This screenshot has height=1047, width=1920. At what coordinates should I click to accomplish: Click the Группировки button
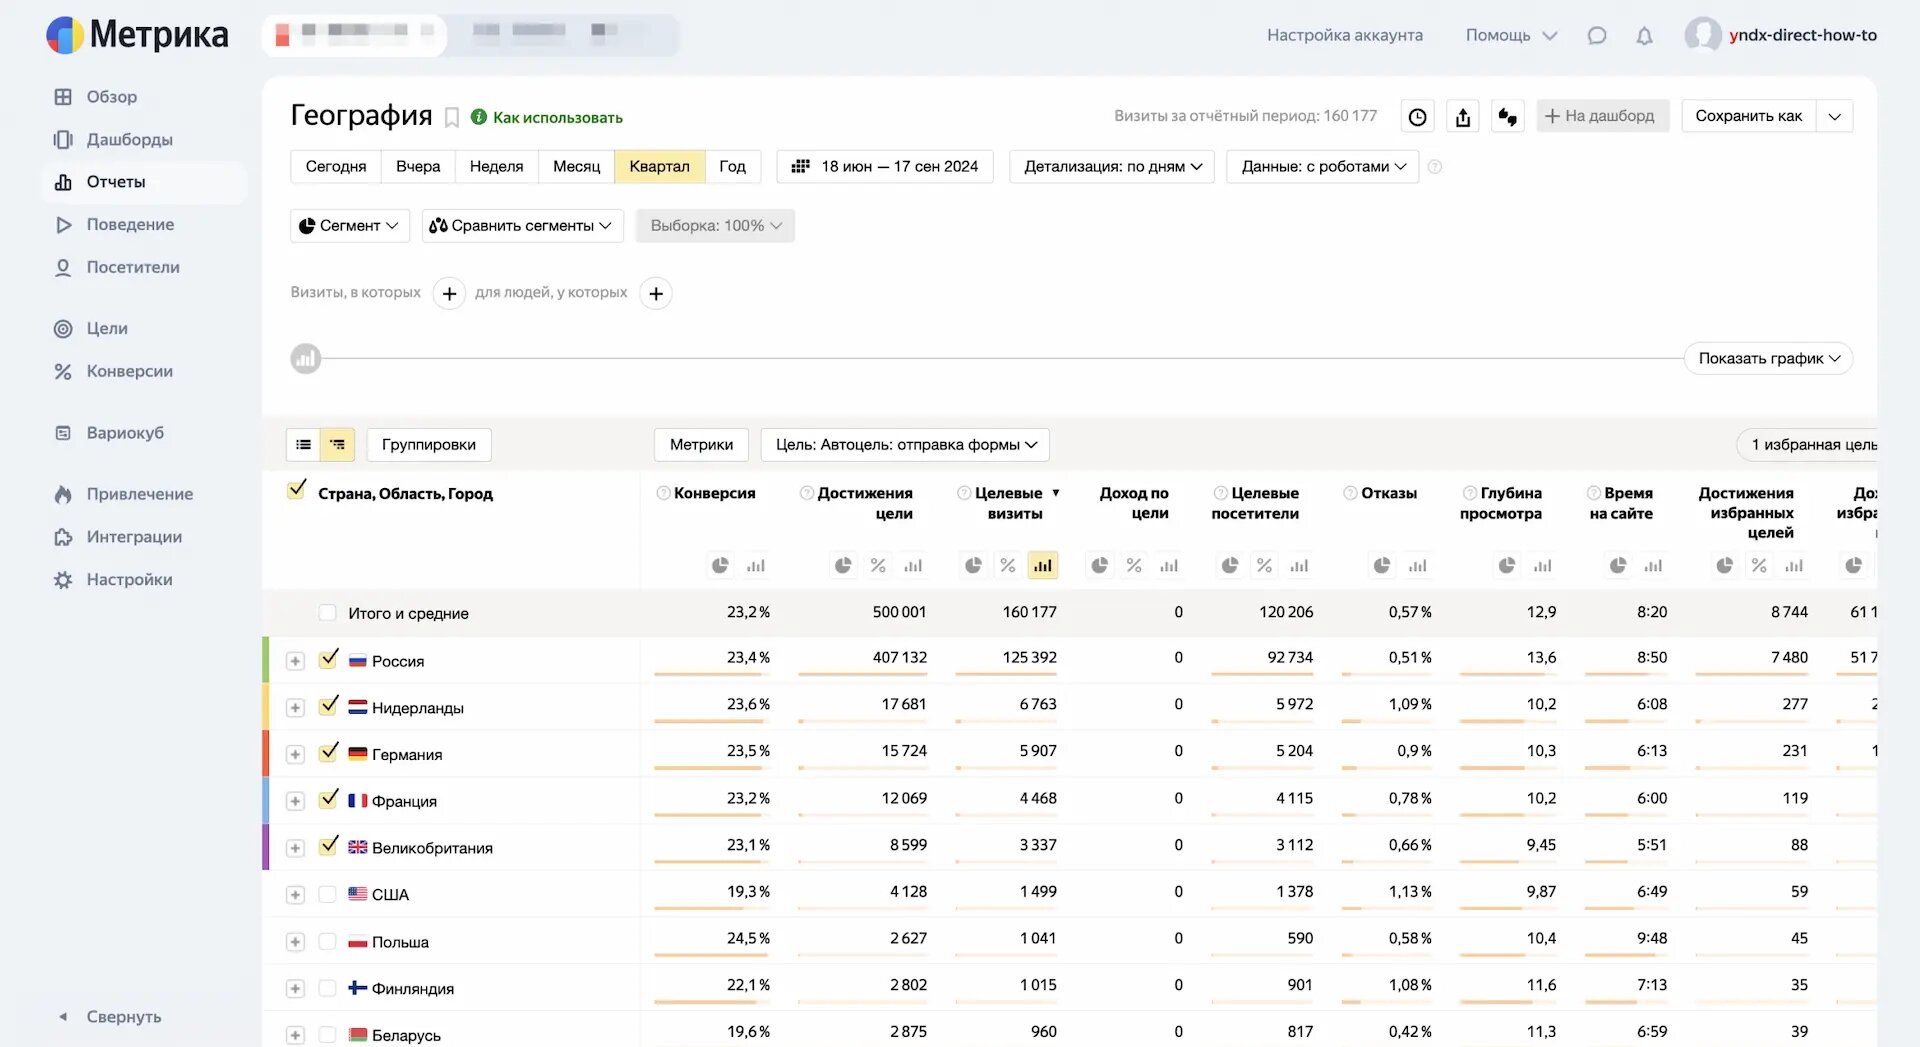[429, 445]
